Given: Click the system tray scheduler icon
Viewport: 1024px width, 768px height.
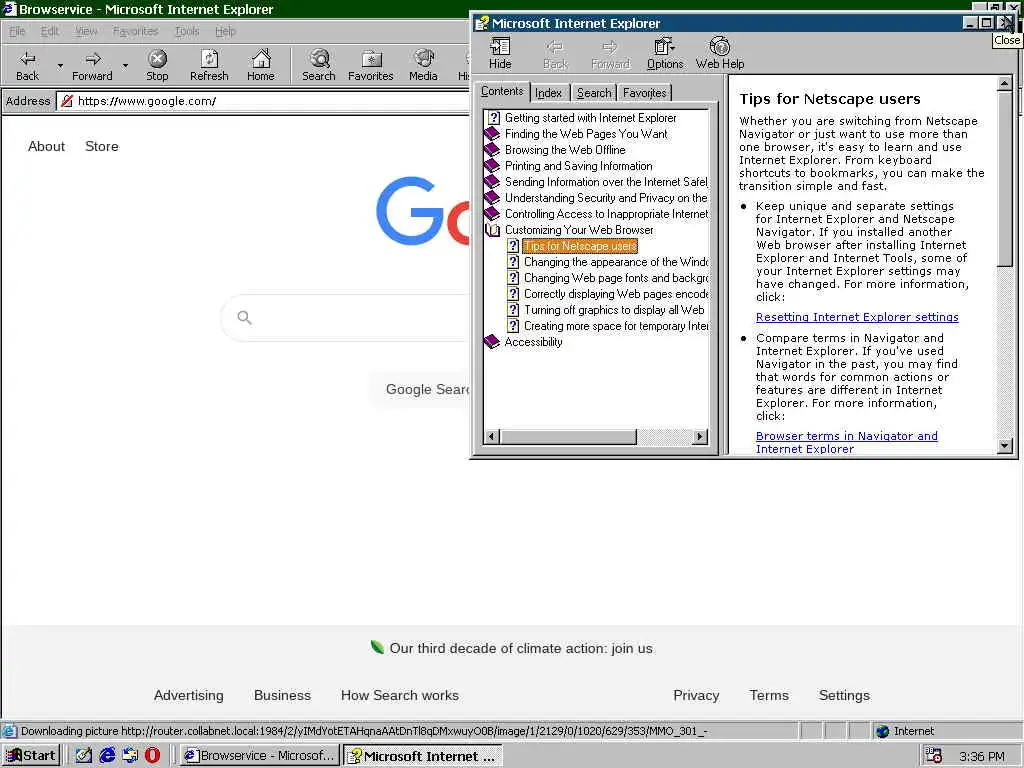Looking at the screenshot, I should (934, 756).
